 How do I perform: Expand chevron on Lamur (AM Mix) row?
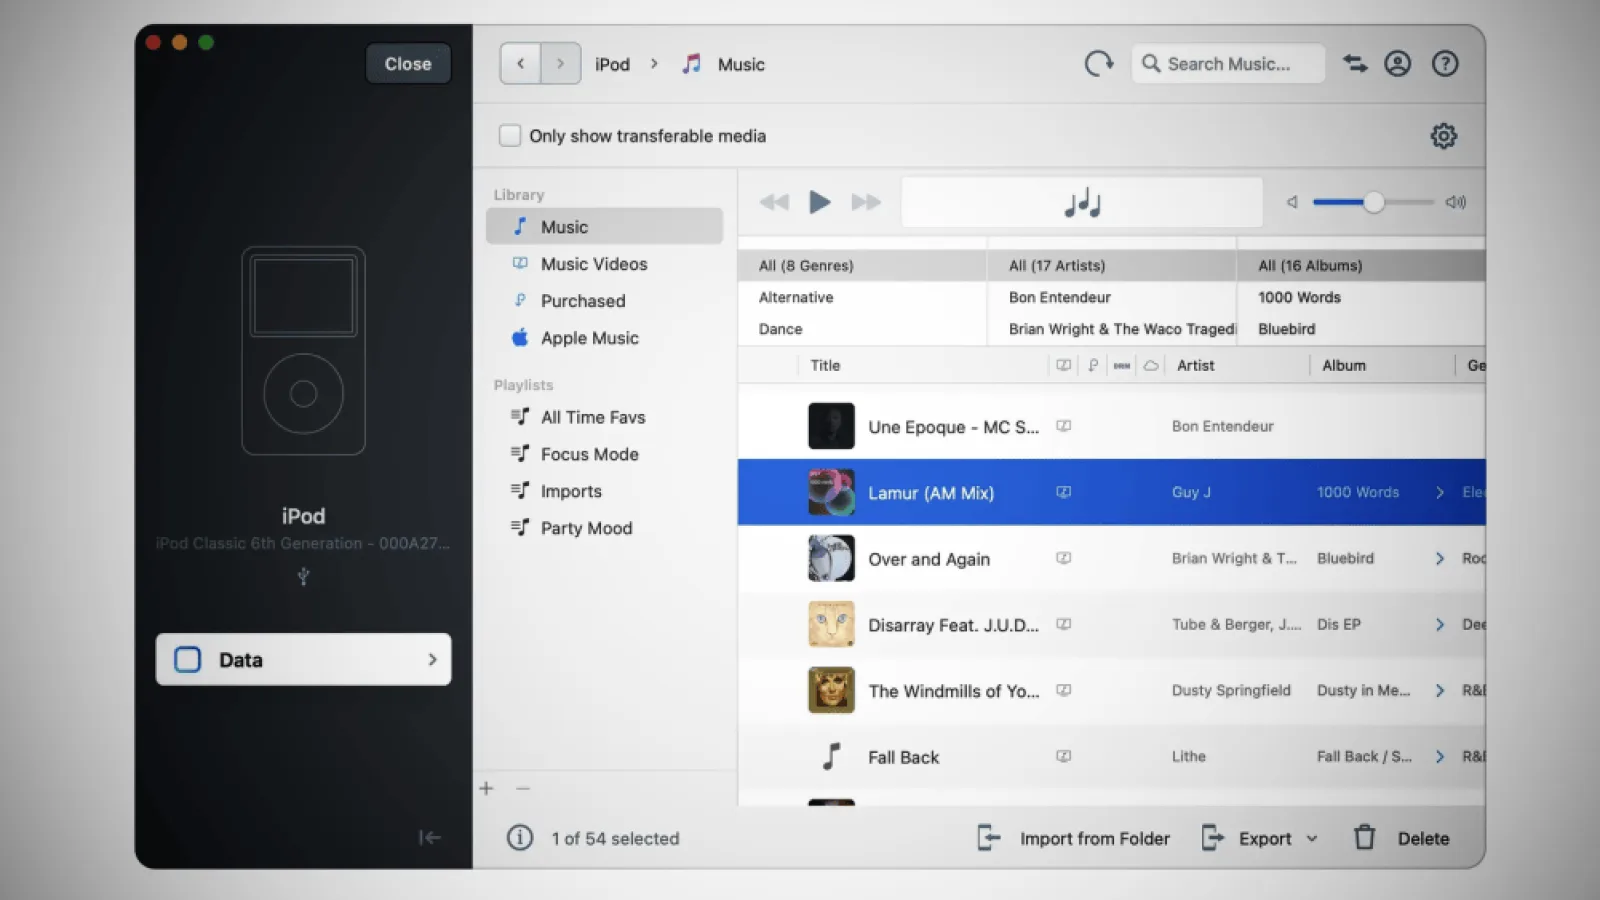click(x=1440, y=492)
